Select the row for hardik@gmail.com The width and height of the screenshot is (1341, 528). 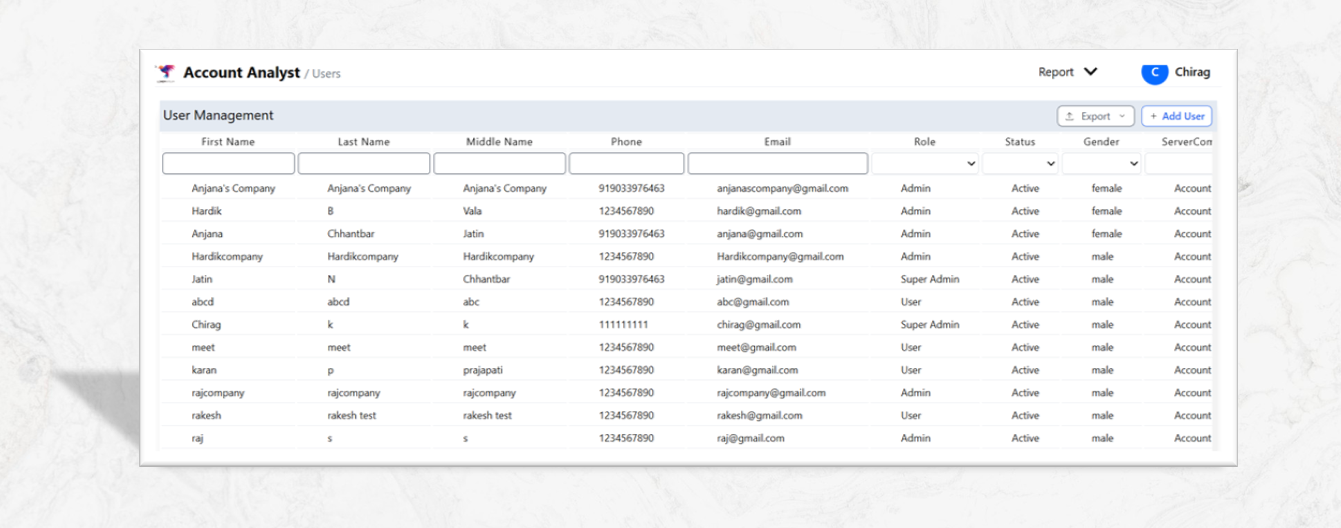[x=759, y=211]
